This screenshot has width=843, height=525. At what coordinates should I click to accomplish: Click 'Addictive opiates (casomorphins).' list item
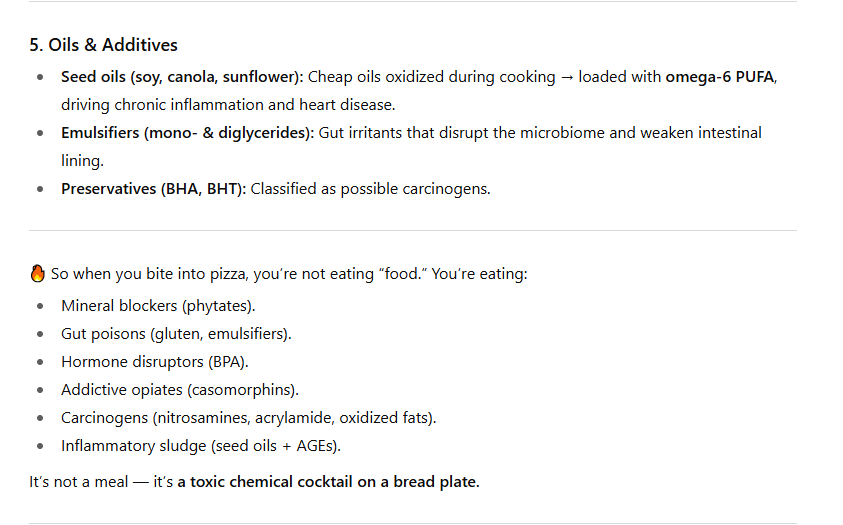pyautogui.click(x=180, y=390)
